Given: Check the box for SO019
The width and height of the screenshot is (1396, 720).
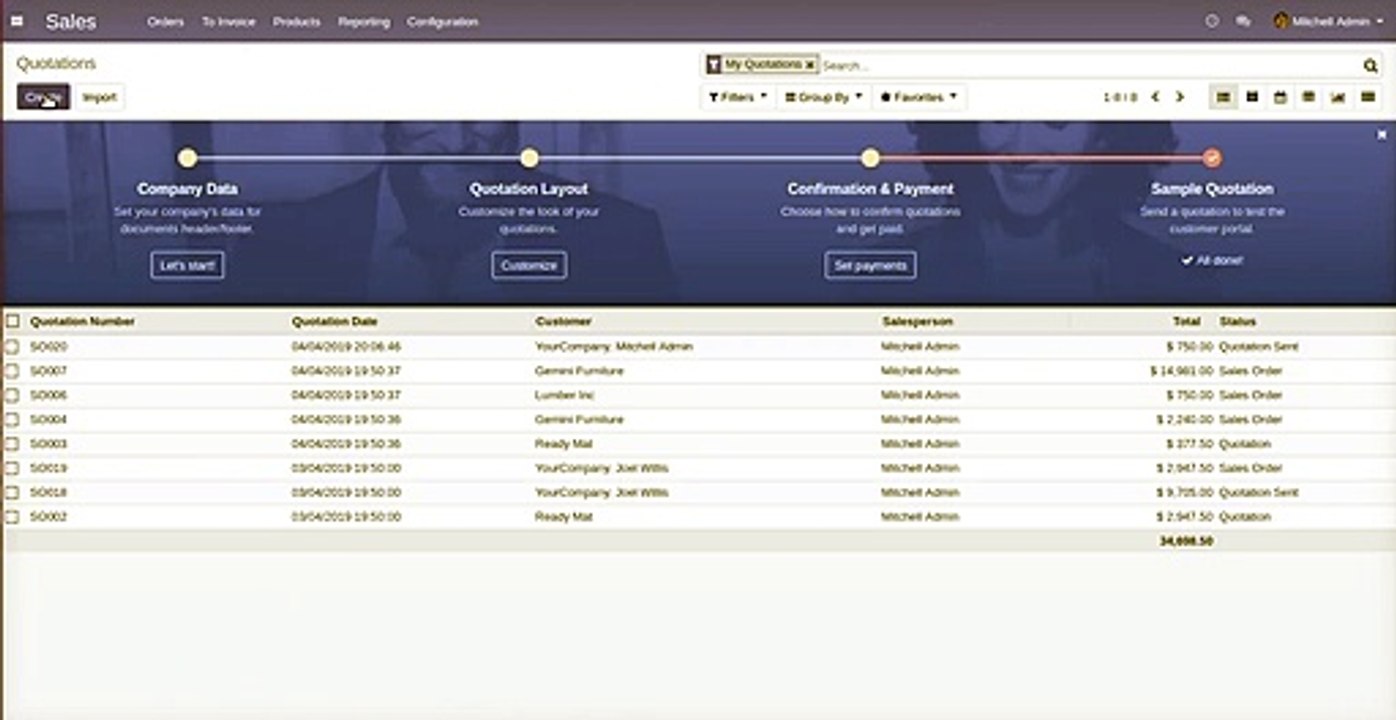Looking at the screenshot, I should (x=12, y=468).
